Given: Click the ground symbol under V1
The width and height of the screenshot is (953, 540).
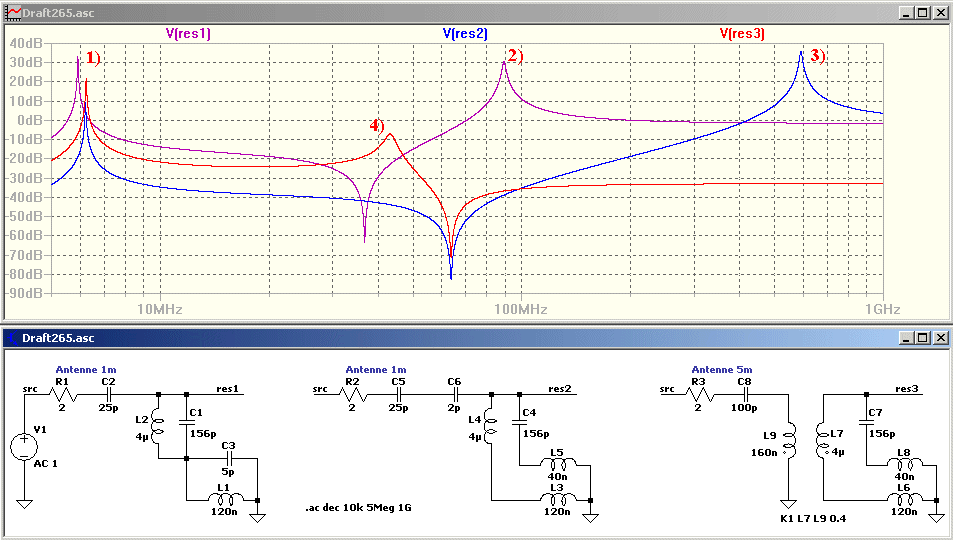Looking at the screenshot, I should tap(24, 504).
